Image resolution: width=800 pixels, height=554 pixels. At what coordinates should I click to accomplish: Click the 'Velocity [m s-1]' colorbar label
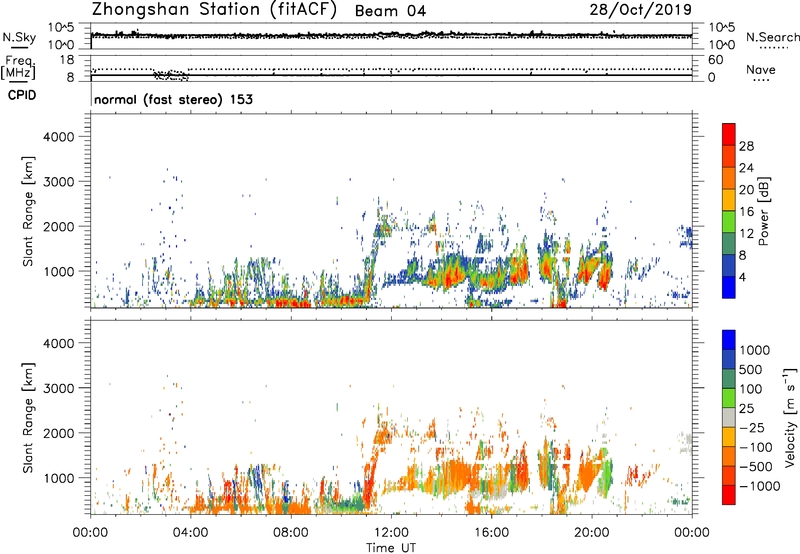point(790,417)
